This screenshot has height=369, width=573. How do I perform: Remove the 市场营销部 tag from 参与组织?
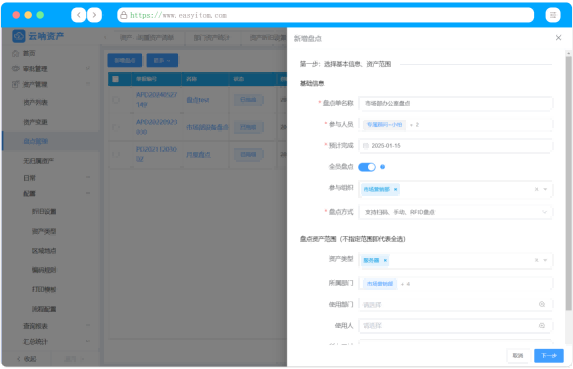(395, 189)
